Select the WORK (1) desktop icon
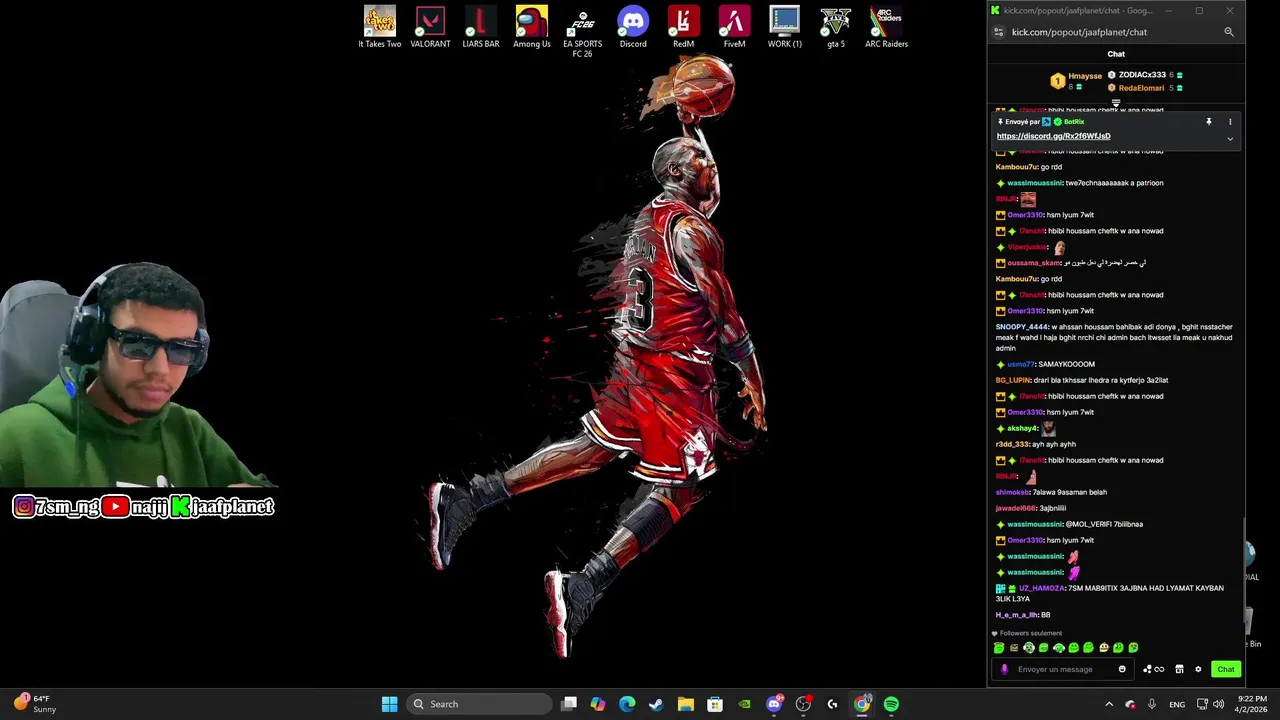Image resolution: width=1280 pixels, height=720 pixels. point(785,27)
